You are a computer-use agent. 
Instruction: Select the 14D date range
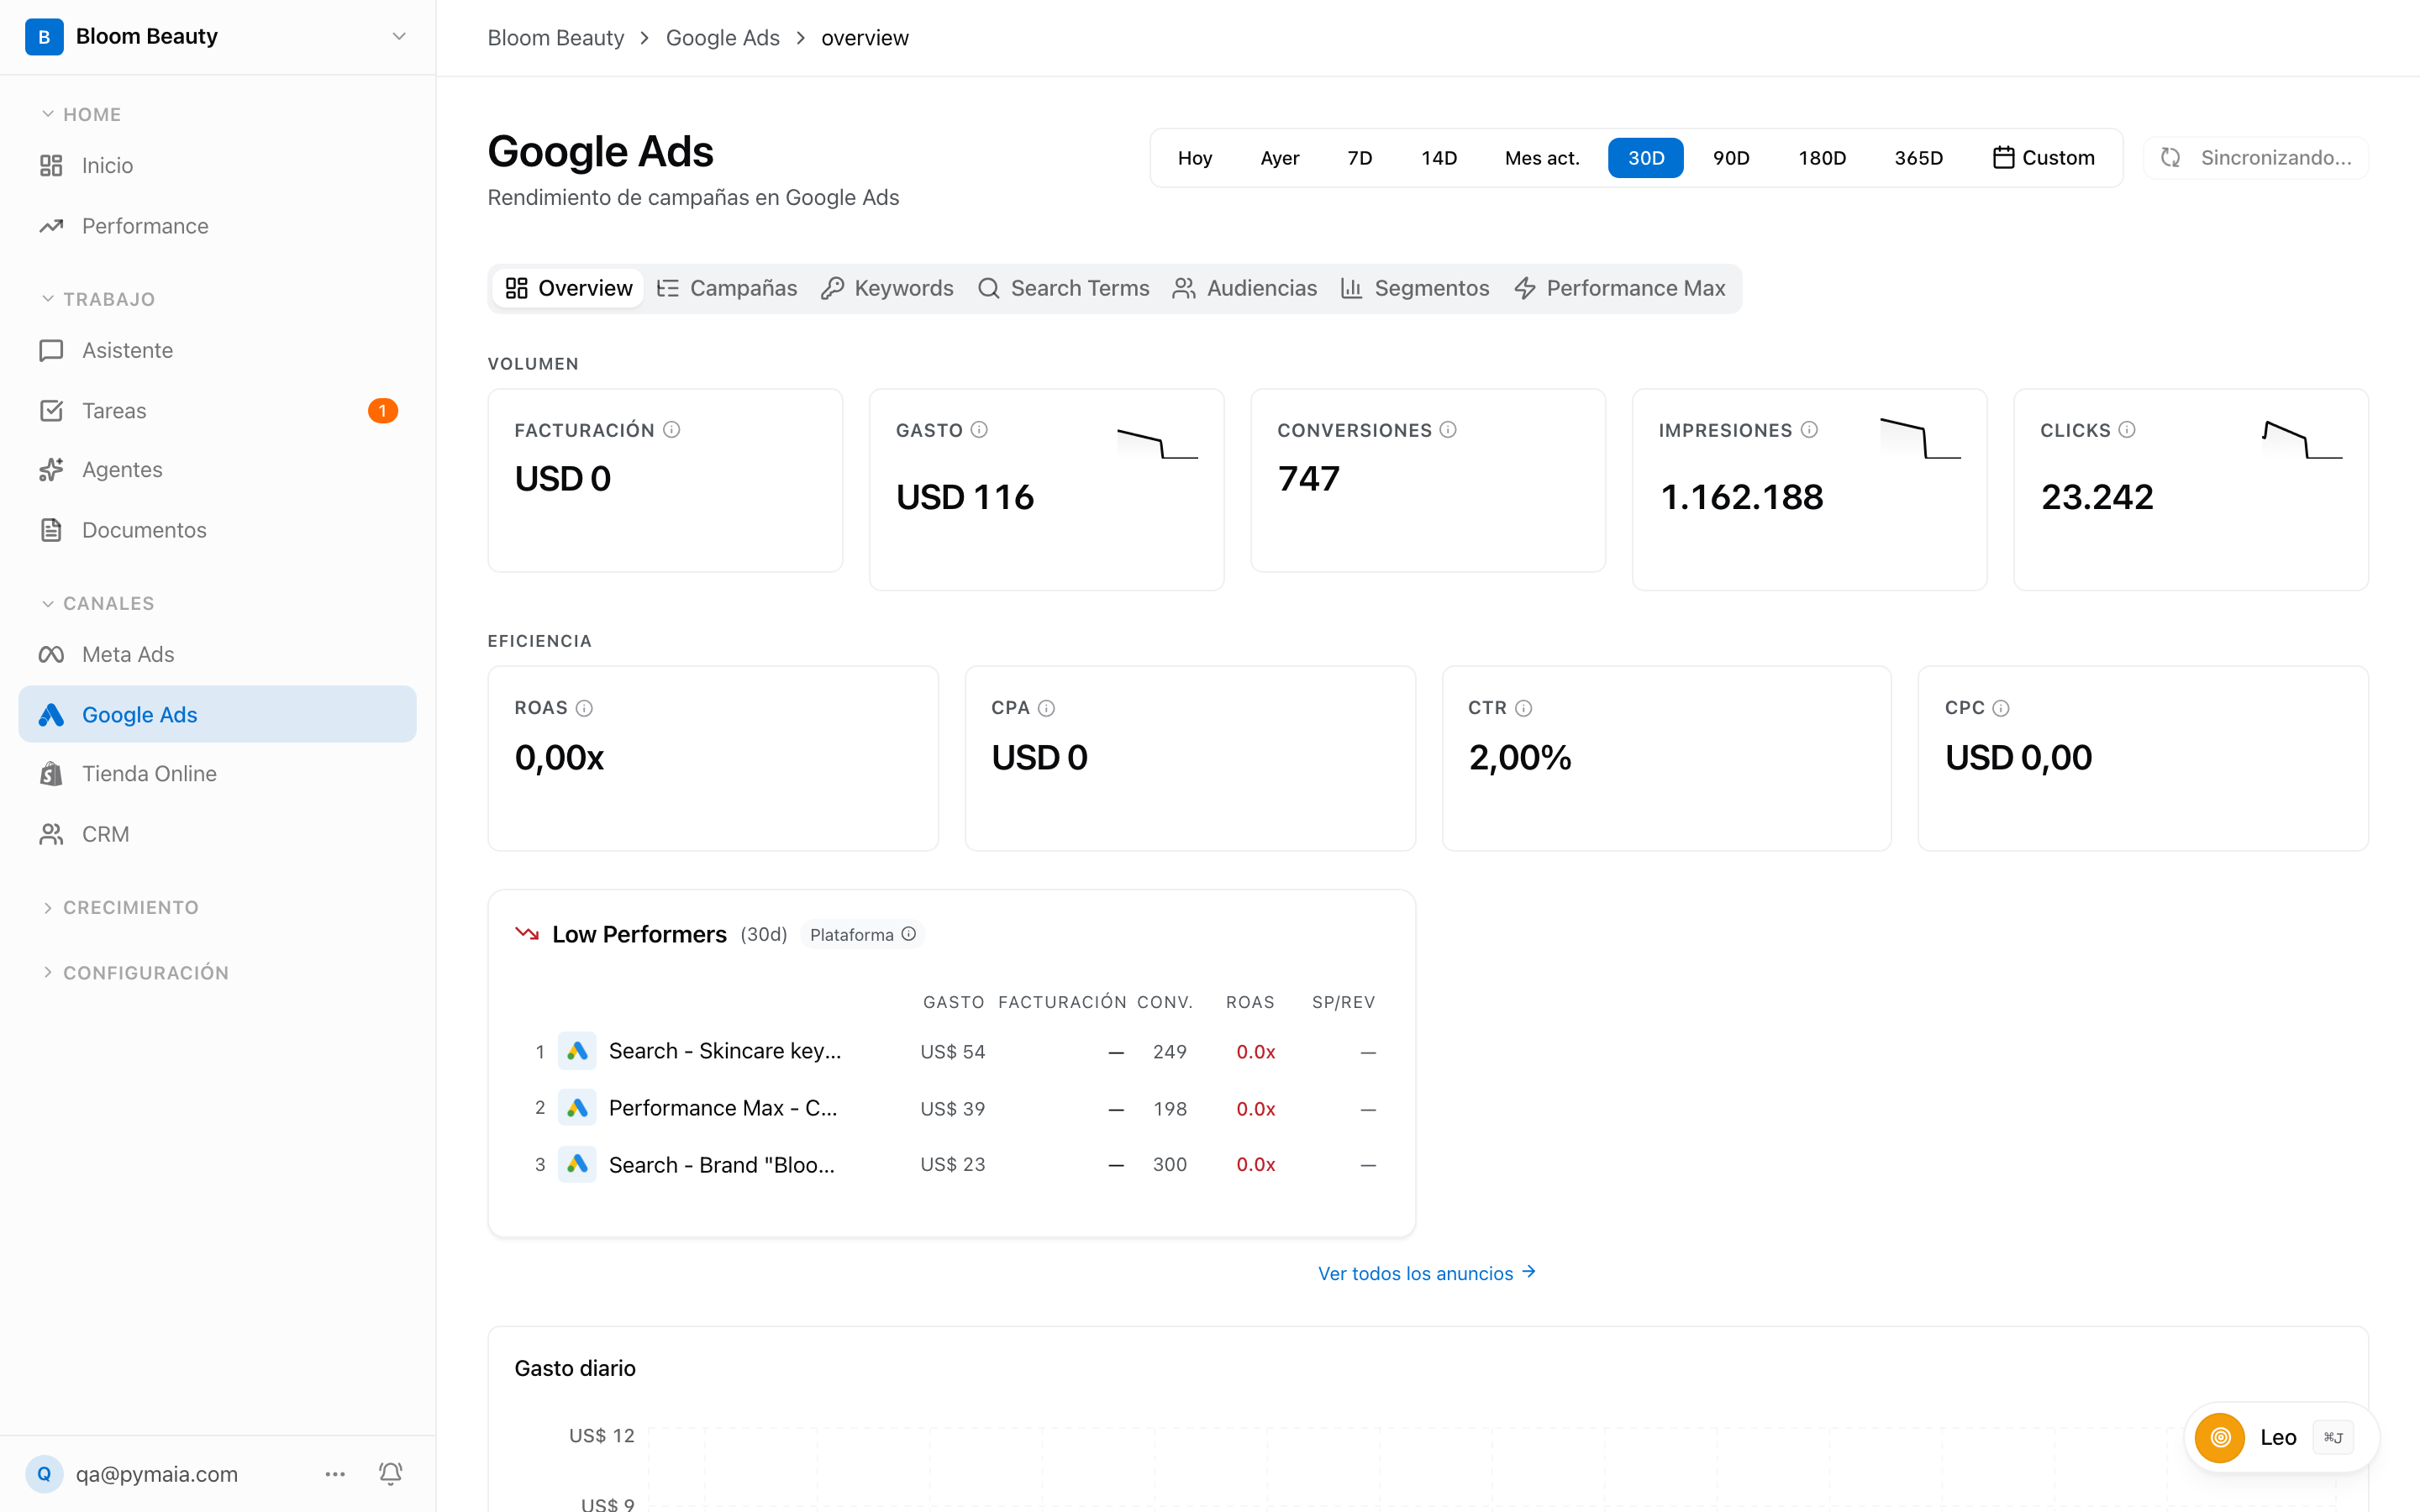pos(1439,158)
